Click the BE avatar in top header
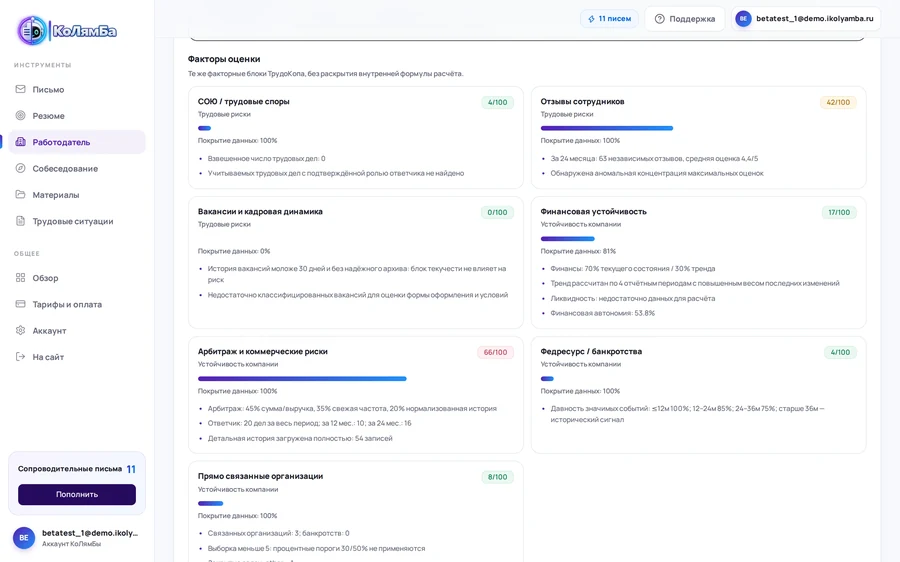Screen dimensions: 900x562 [743, 18]
